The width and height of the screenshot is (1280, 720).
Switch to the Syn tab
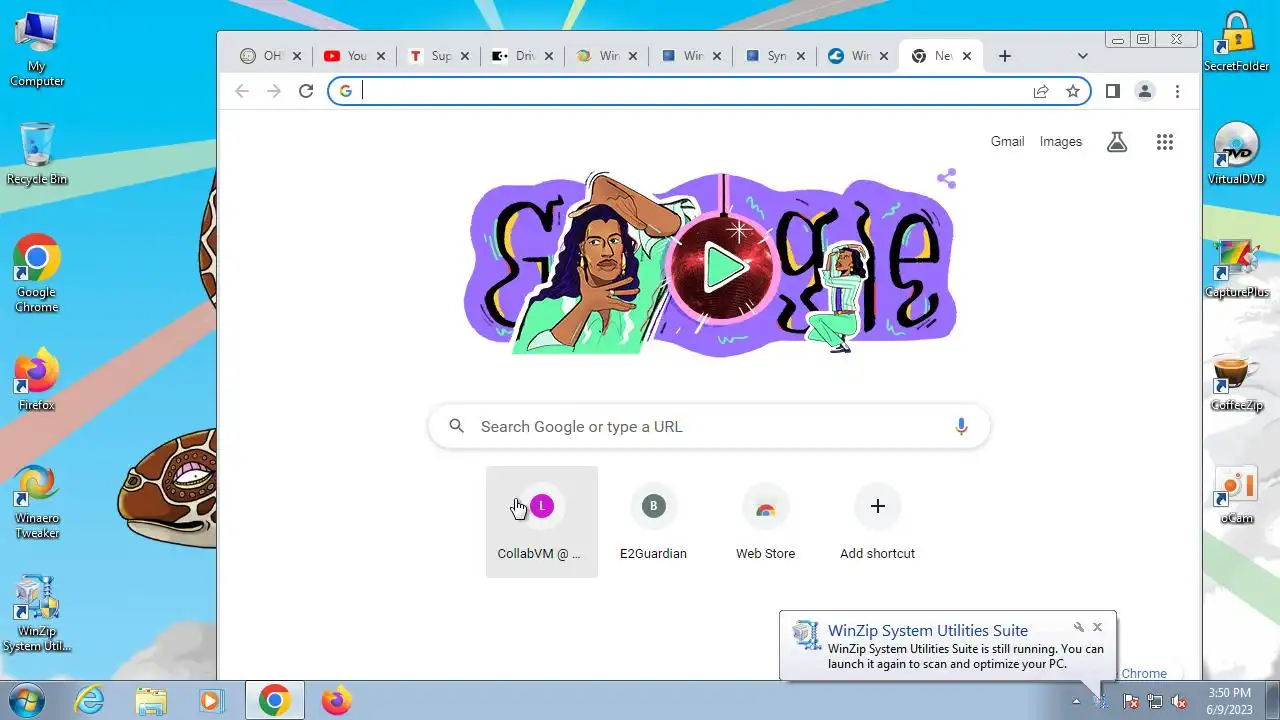[x=775, y=56]
